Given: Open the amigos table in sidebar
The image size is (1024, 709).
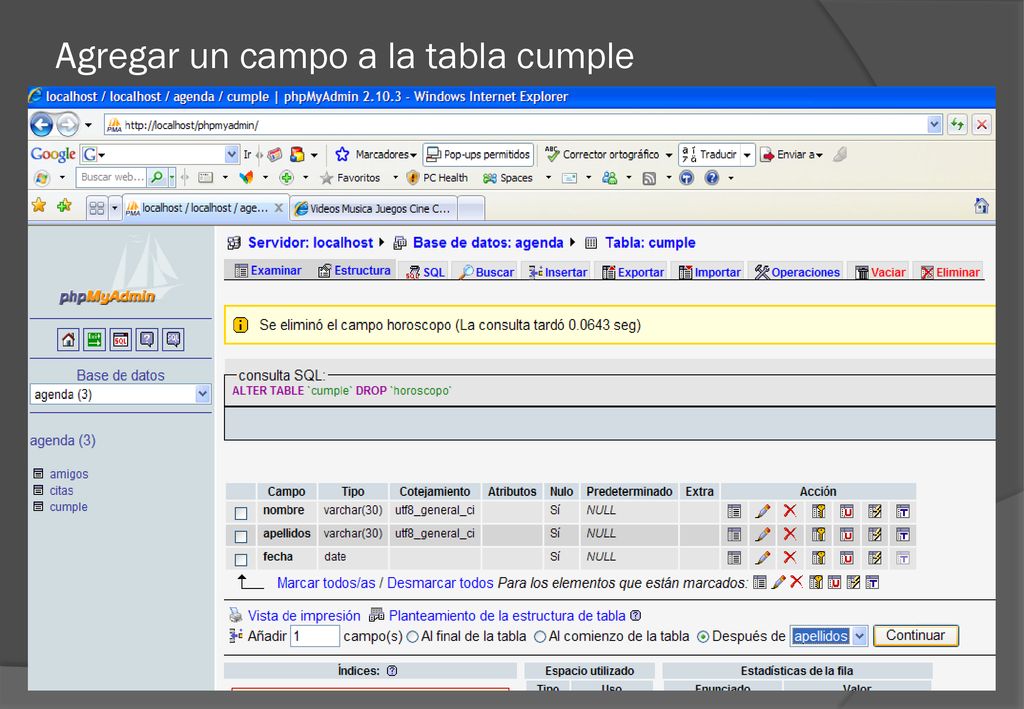Looking at the screenshot, I should click(x=69, y=474).
